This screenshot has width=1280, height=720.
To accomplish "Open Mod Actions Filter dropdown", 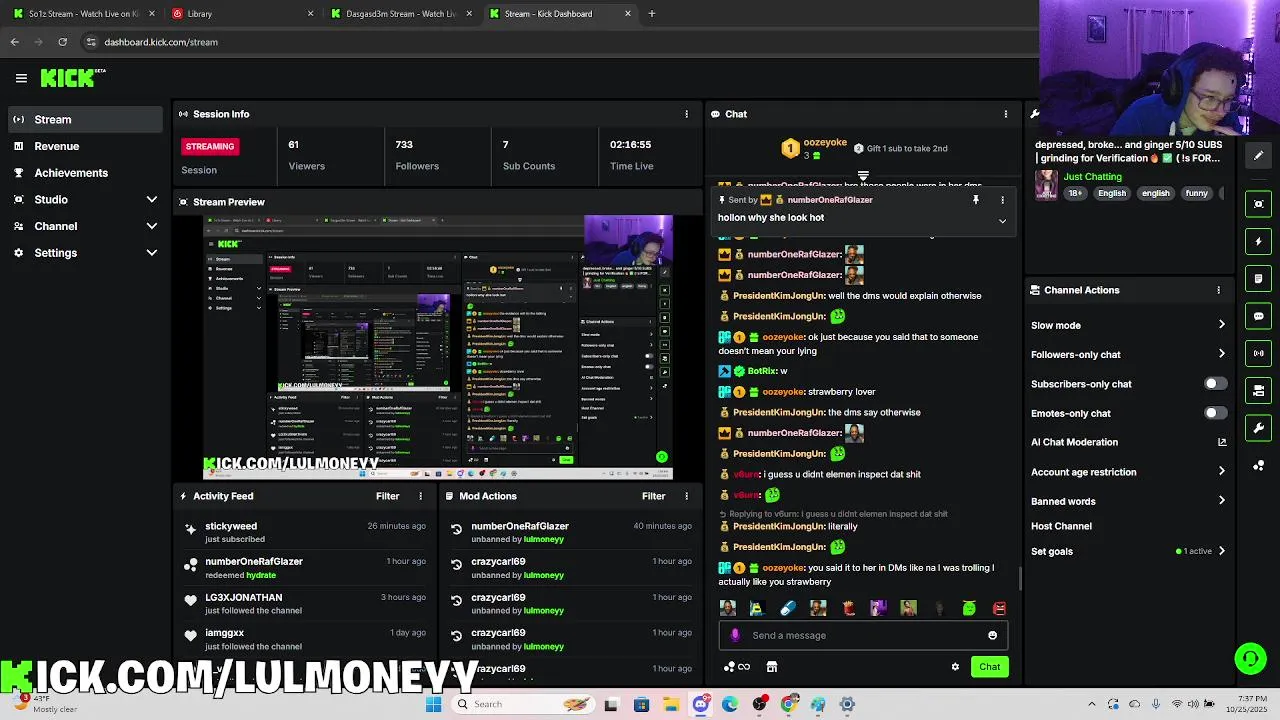I will [x=653, y=496].
